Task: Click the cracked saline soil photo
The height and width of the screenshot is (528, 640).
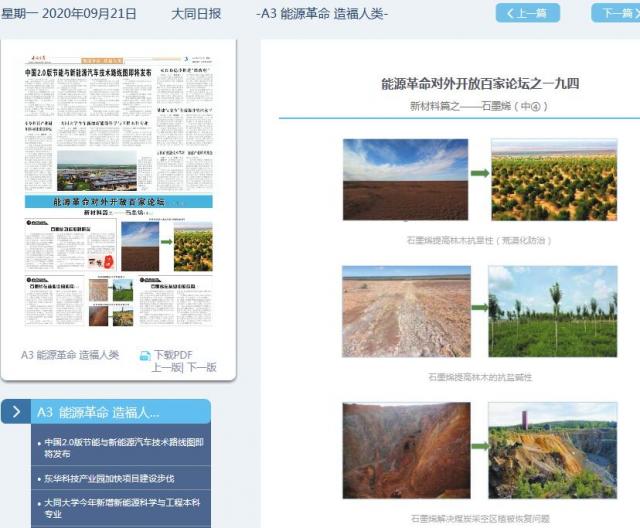Action: click(405, 311)
